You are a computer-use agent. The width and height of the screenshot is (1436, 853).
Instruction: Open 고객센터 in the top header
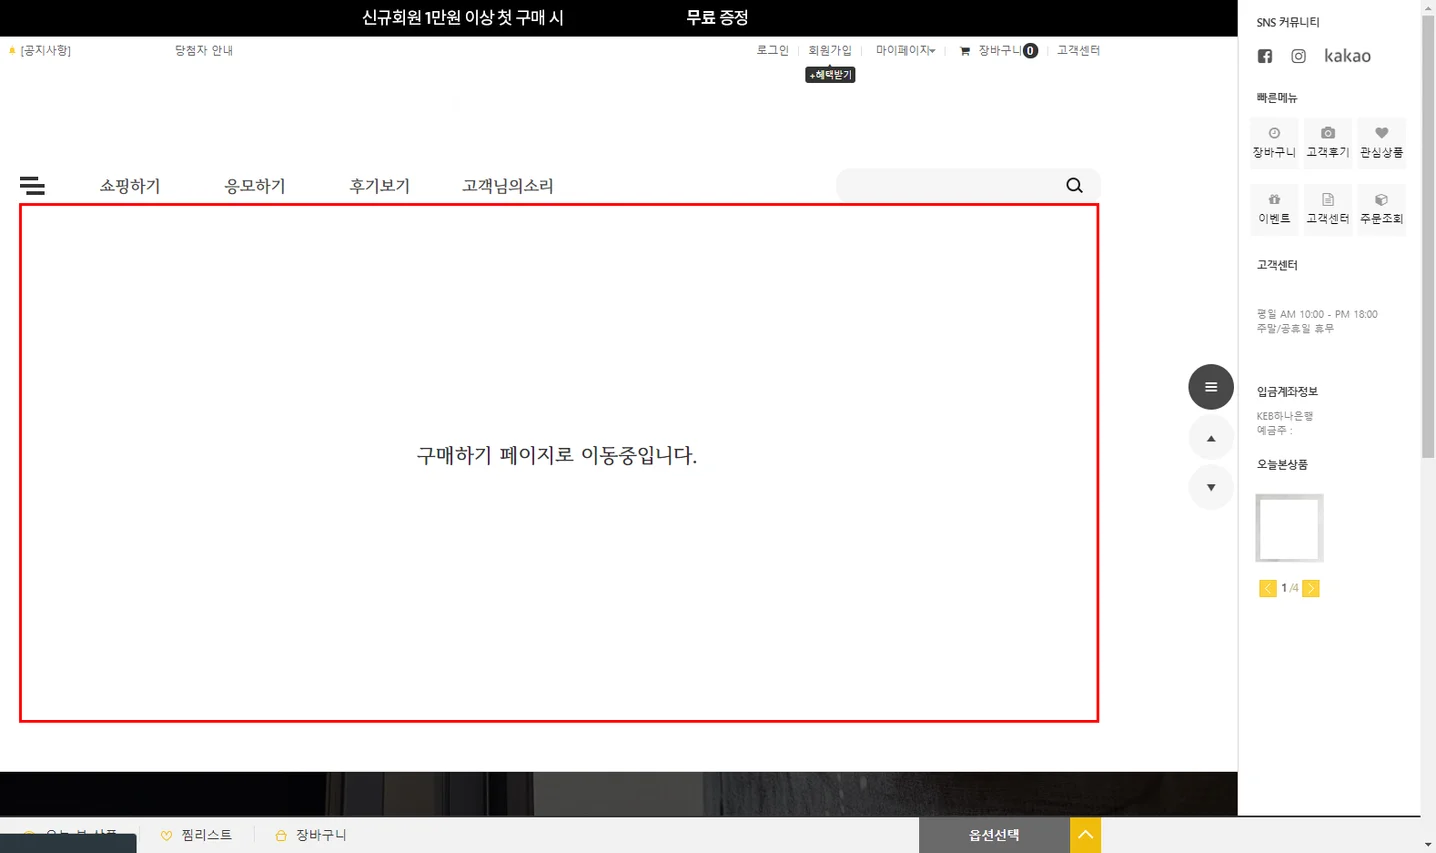click(x=1078, y=50)
